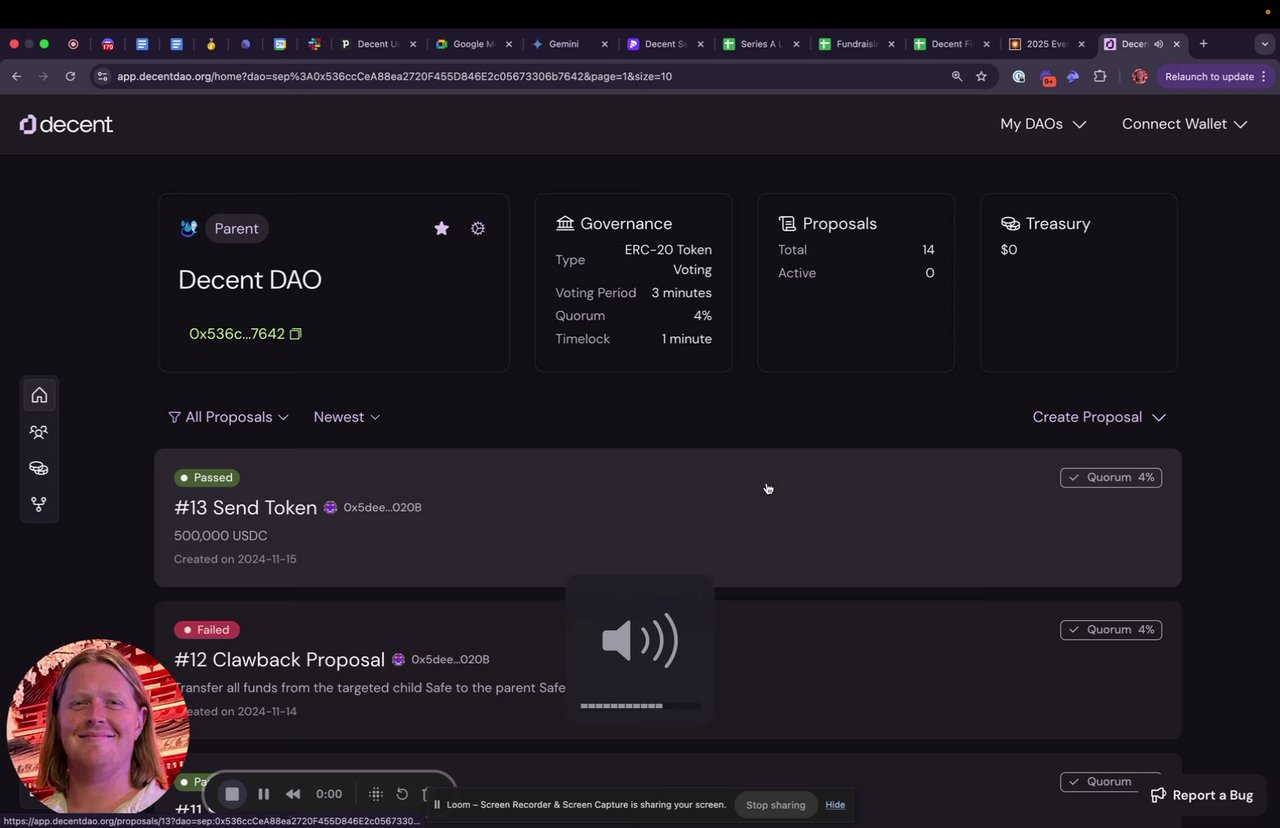Pause the Loom recording
1280x828 pixels.
pyautogui.click(x=263, y=794)
